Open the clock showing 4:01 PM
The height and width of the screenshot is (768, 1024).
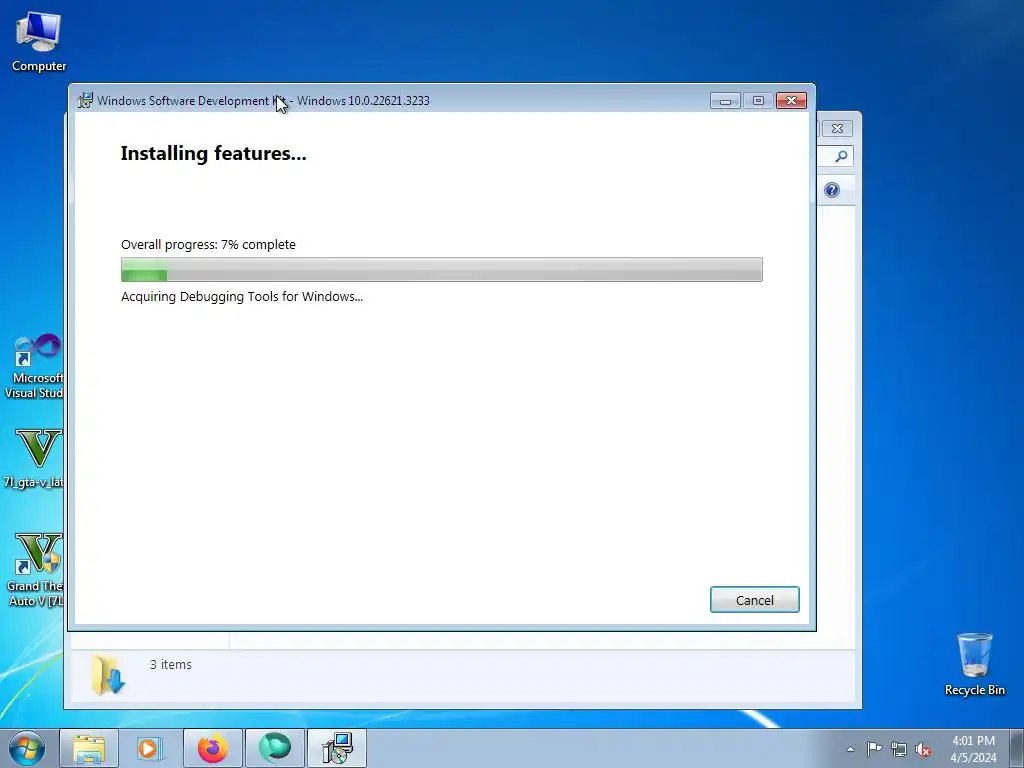point(973,749)
